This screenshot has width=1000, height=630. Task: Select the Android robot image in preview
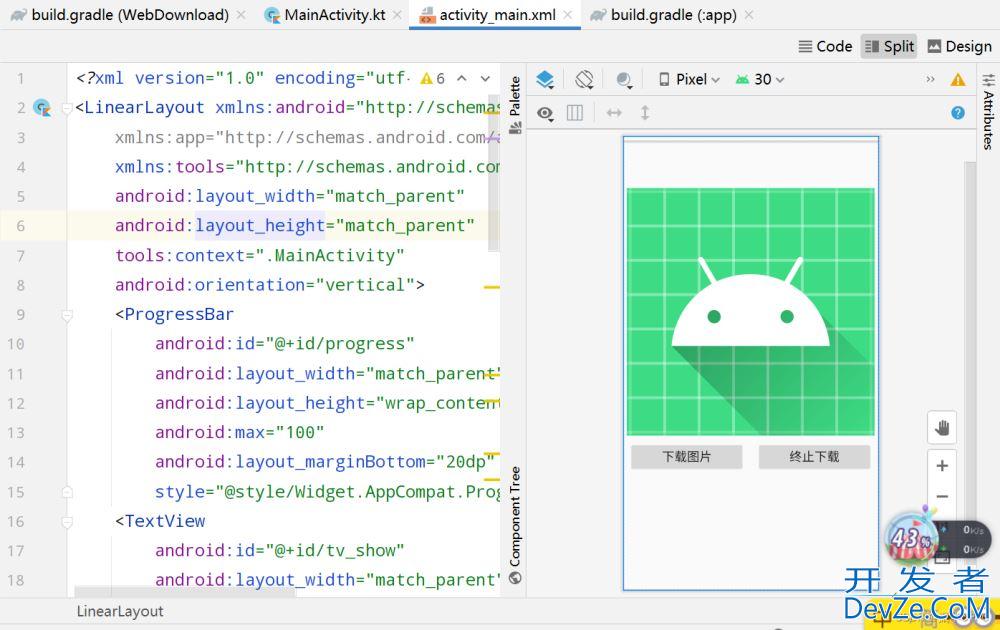pos(750,311)
